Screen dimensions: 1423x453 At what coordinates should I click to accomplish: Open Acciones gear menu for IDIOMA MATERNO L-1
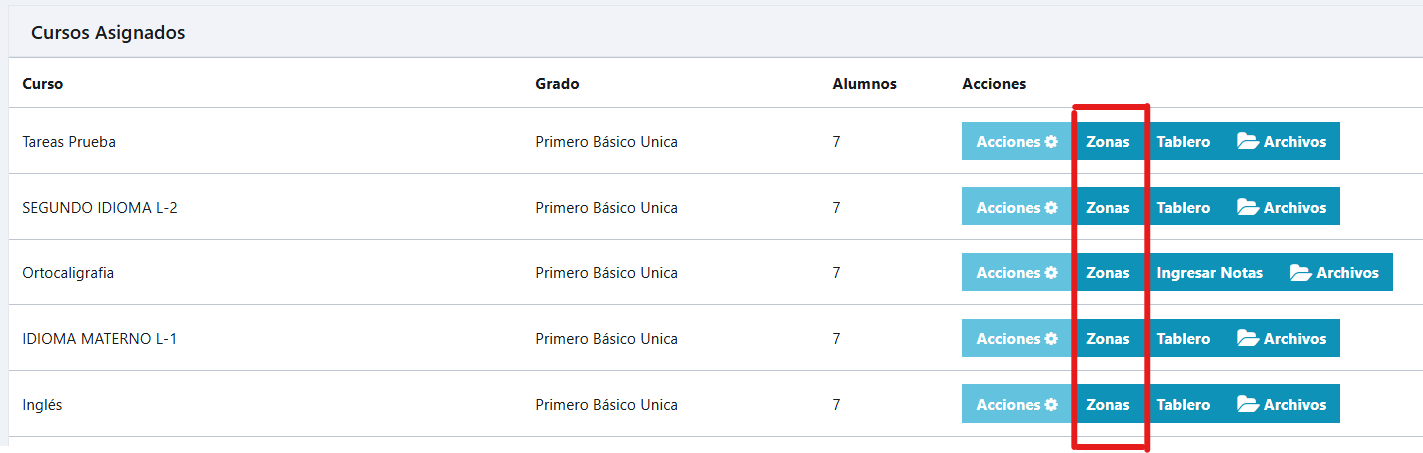point(1017,338)
